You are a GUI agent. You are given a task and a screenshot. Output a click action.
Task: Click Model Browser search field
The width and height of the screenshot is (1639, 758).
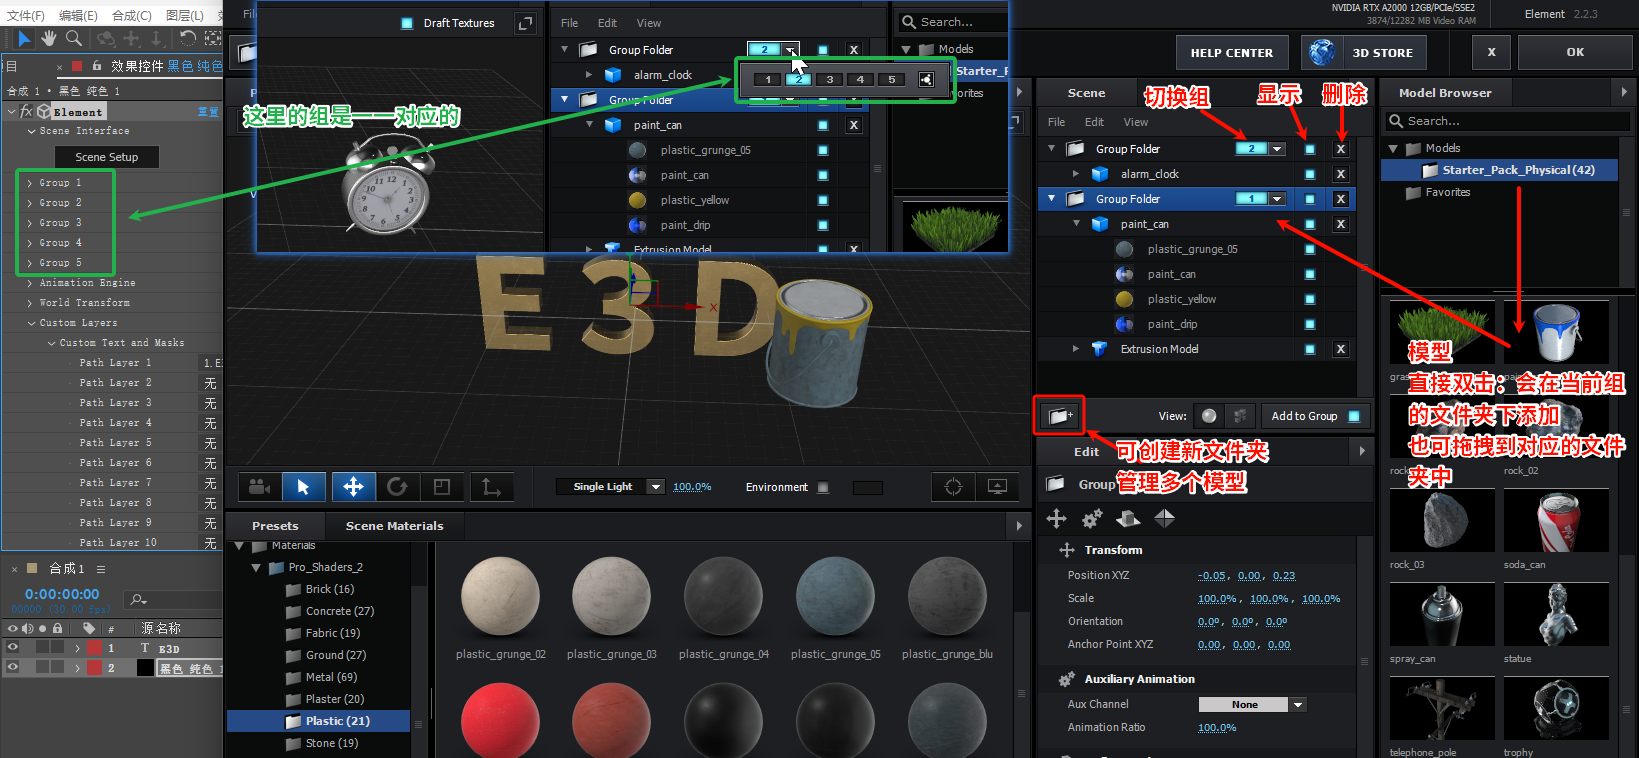(1508, 121)
